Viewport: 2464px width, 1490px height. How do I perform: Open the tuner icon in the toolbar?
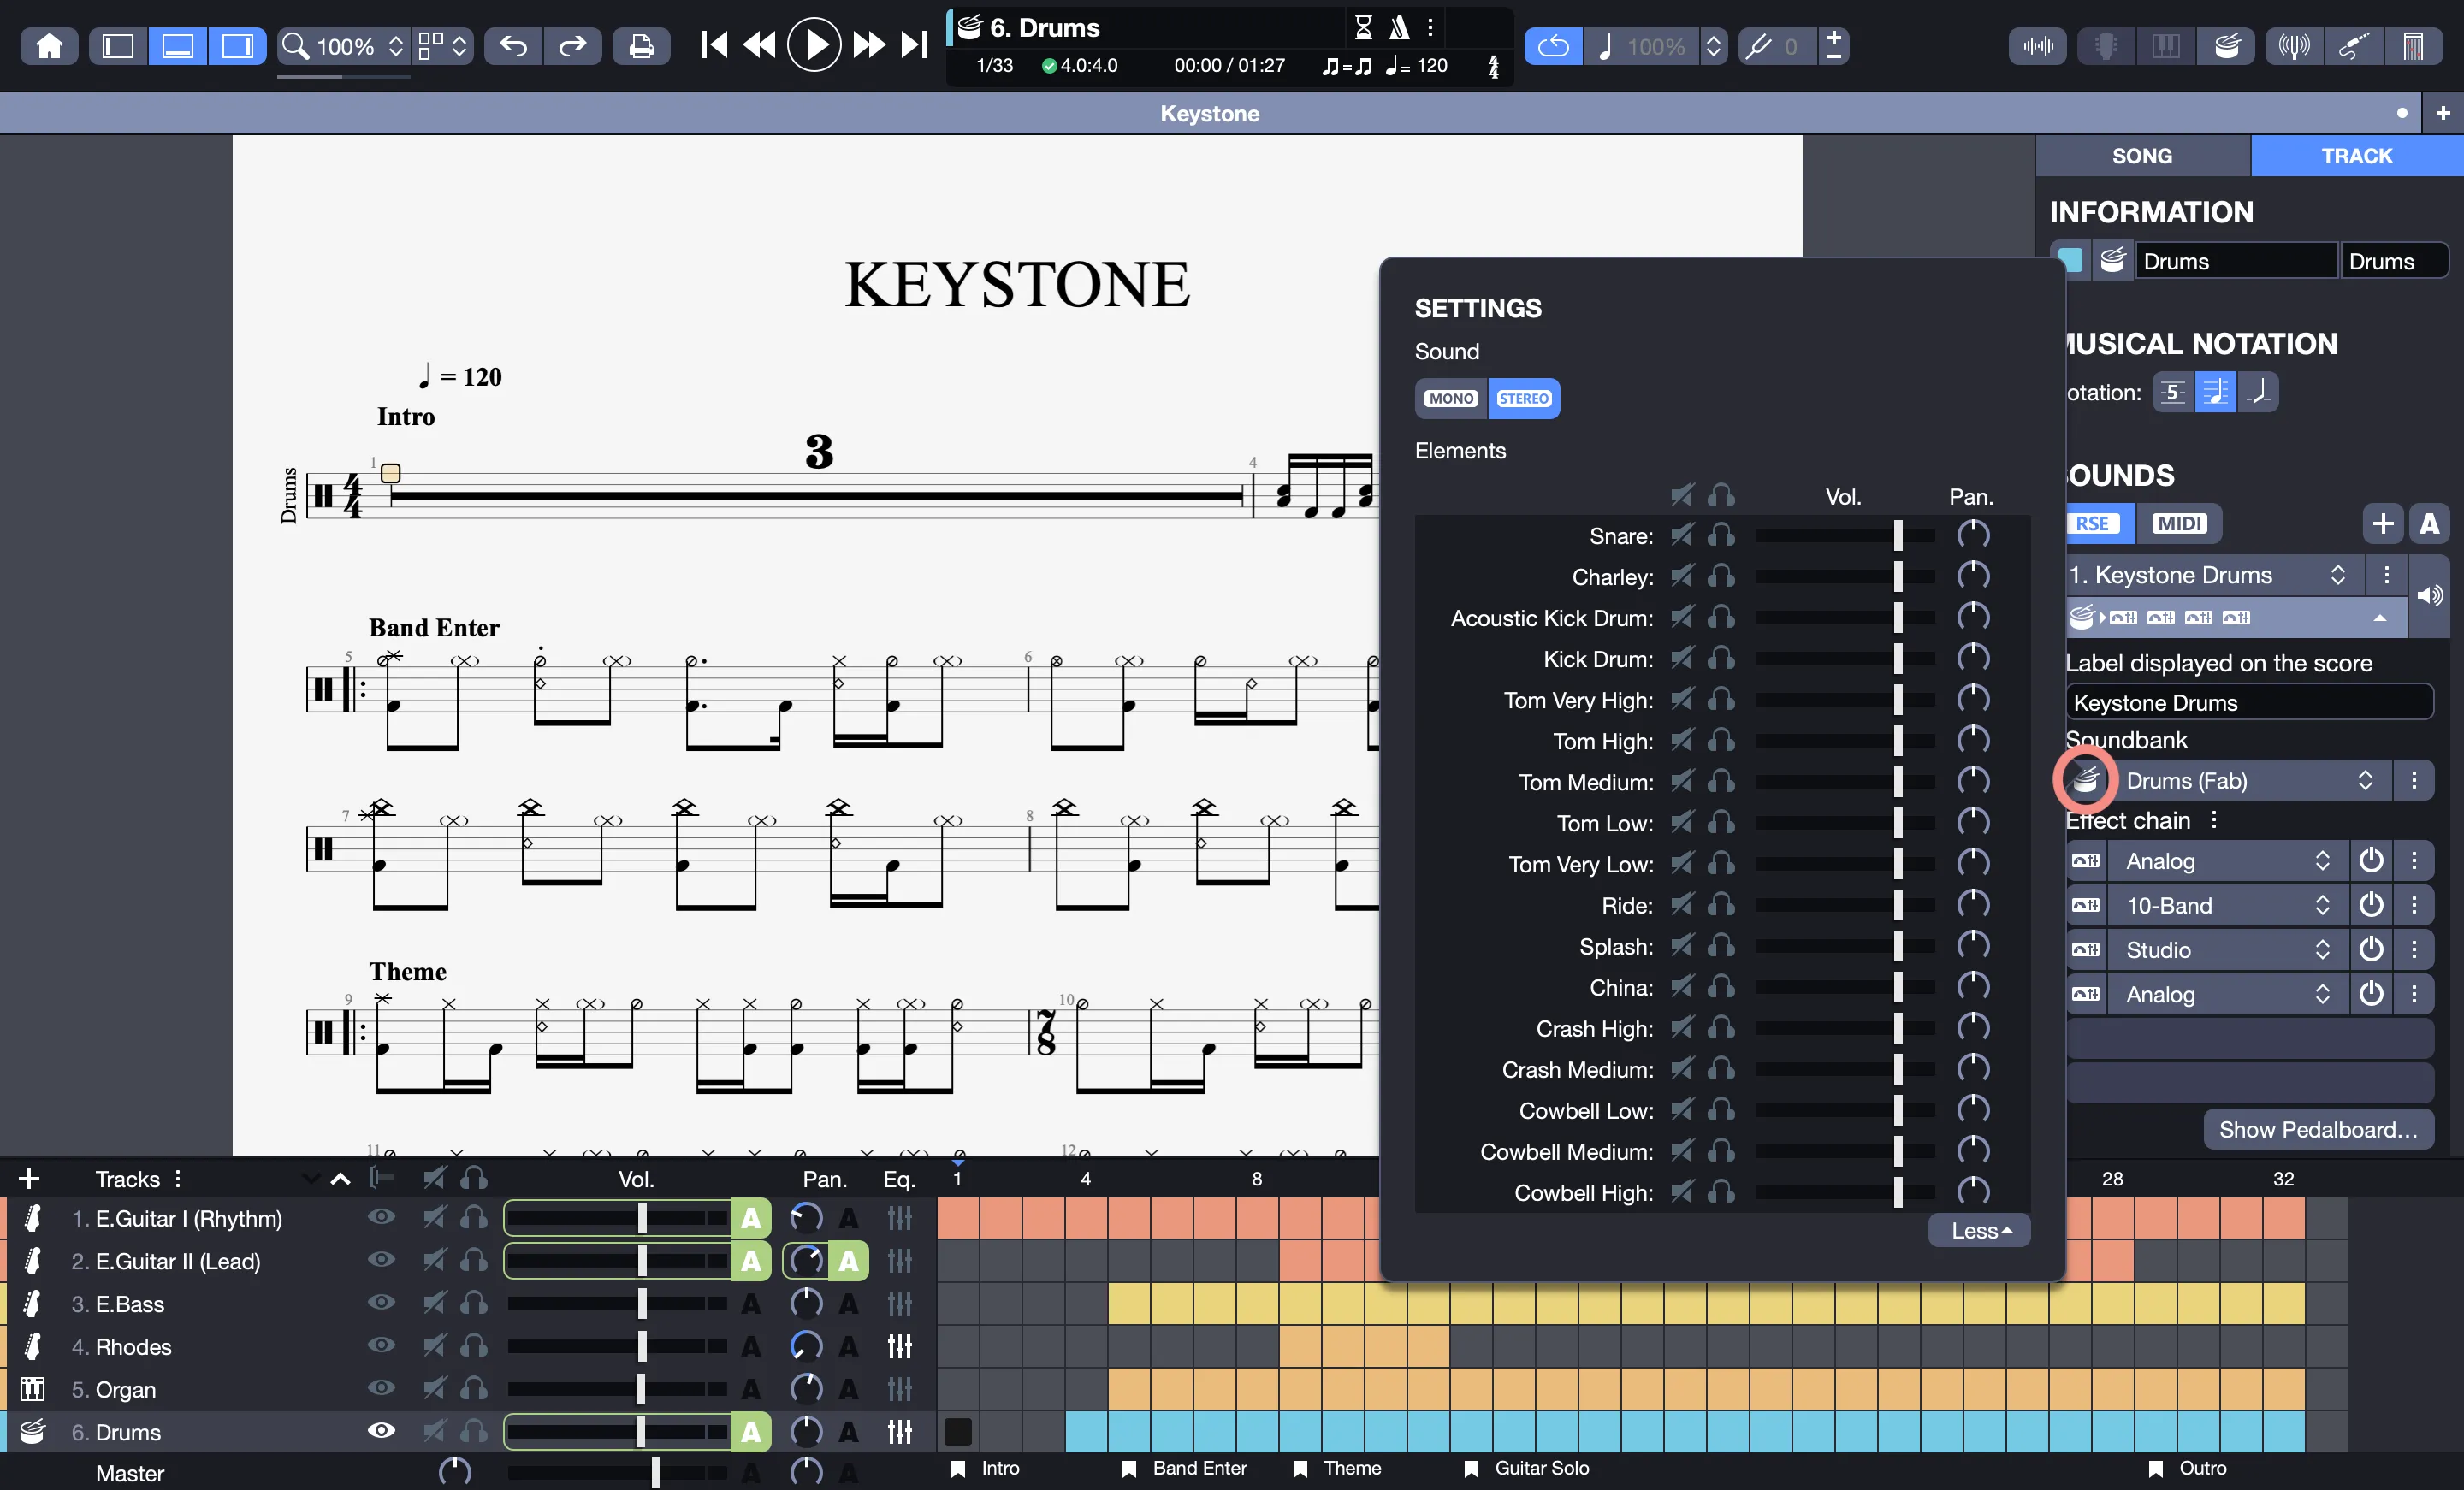pos(2294,46)
